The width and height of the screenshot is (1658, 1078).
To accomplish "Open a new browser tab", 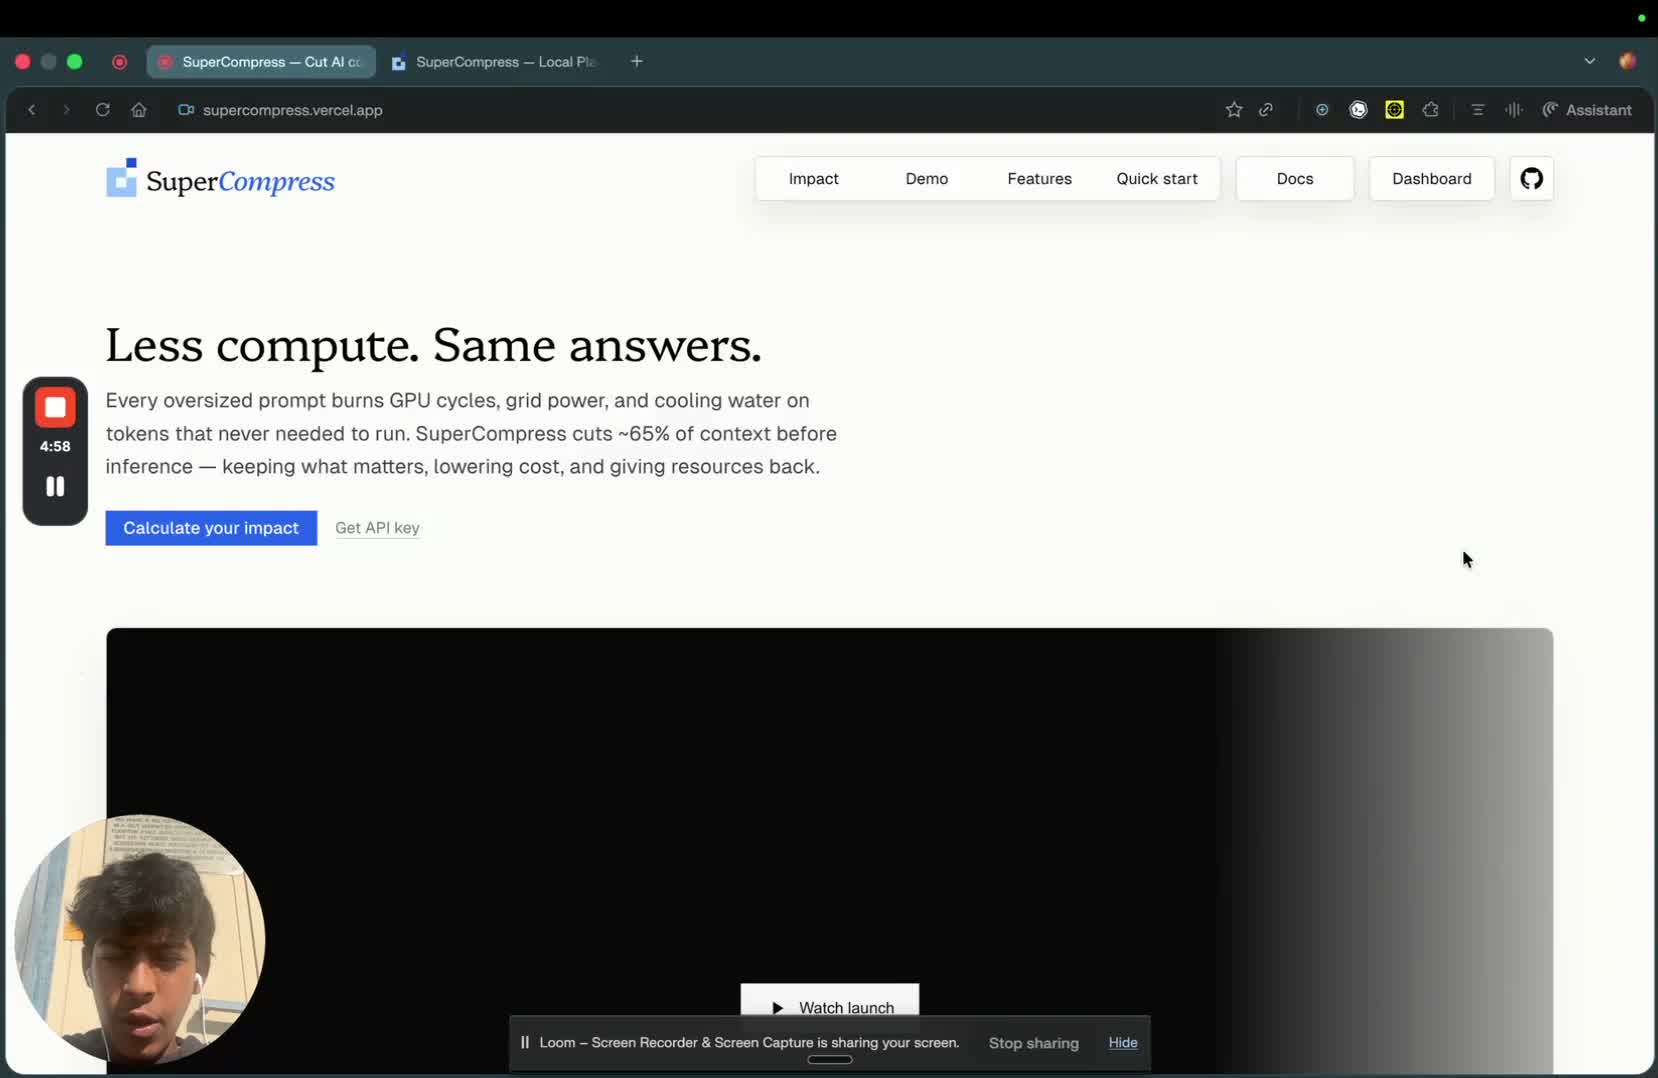I will pyautogui.click(x=636, y=61).
